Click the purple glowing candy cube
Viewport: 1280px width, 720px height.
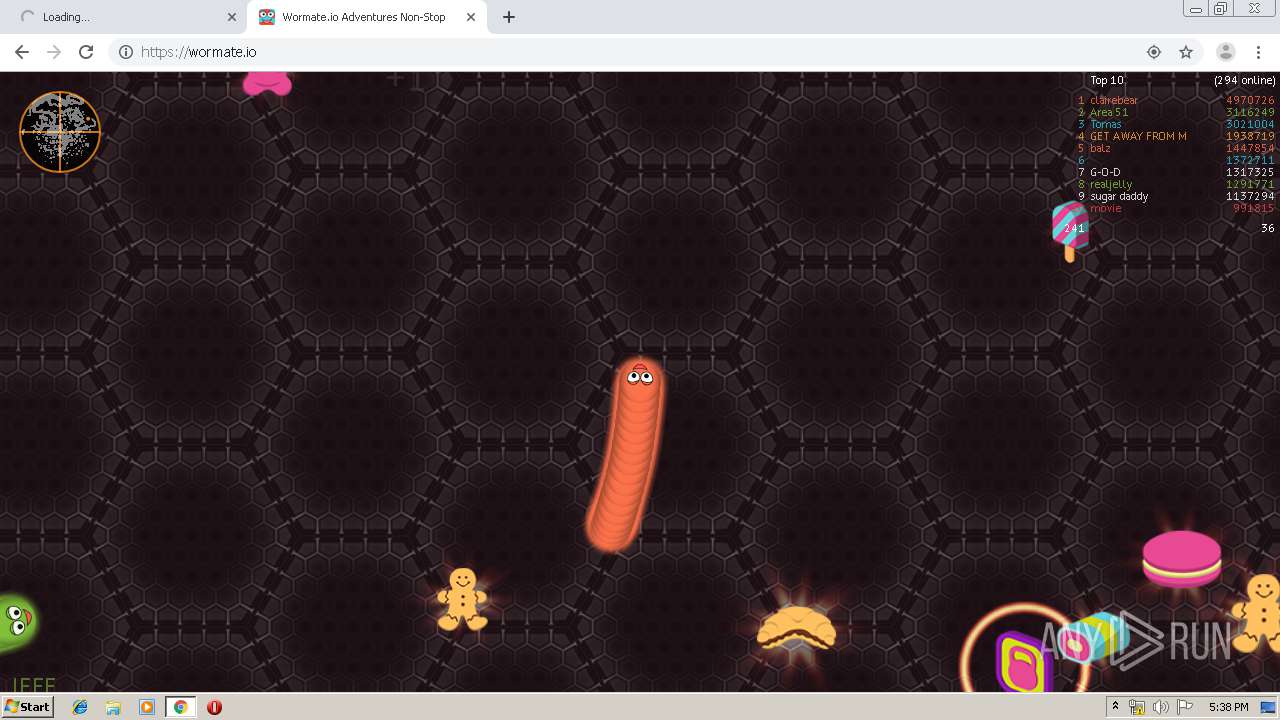pyautogui.click(x=1024, y=662)
